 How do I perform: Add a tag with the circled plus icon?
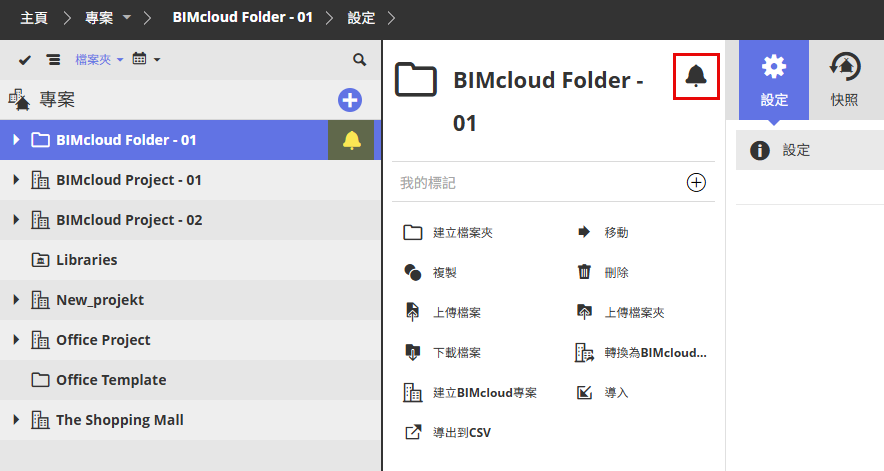point(696,183)
